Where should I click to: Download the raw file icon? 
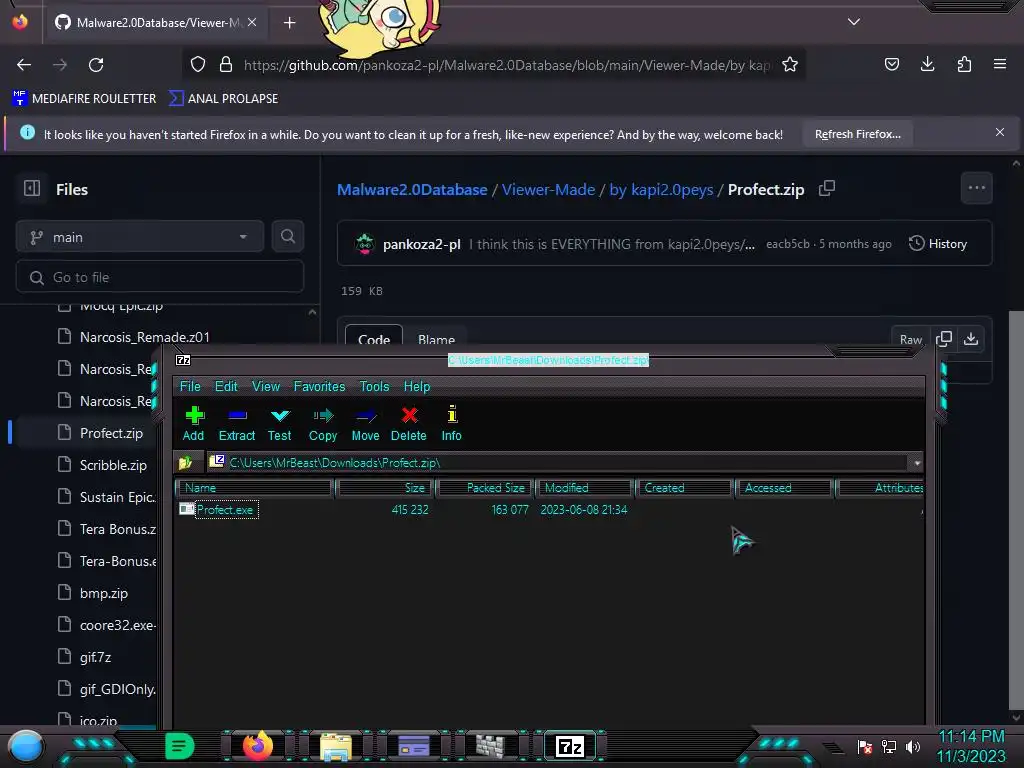[x=971, y=339]
